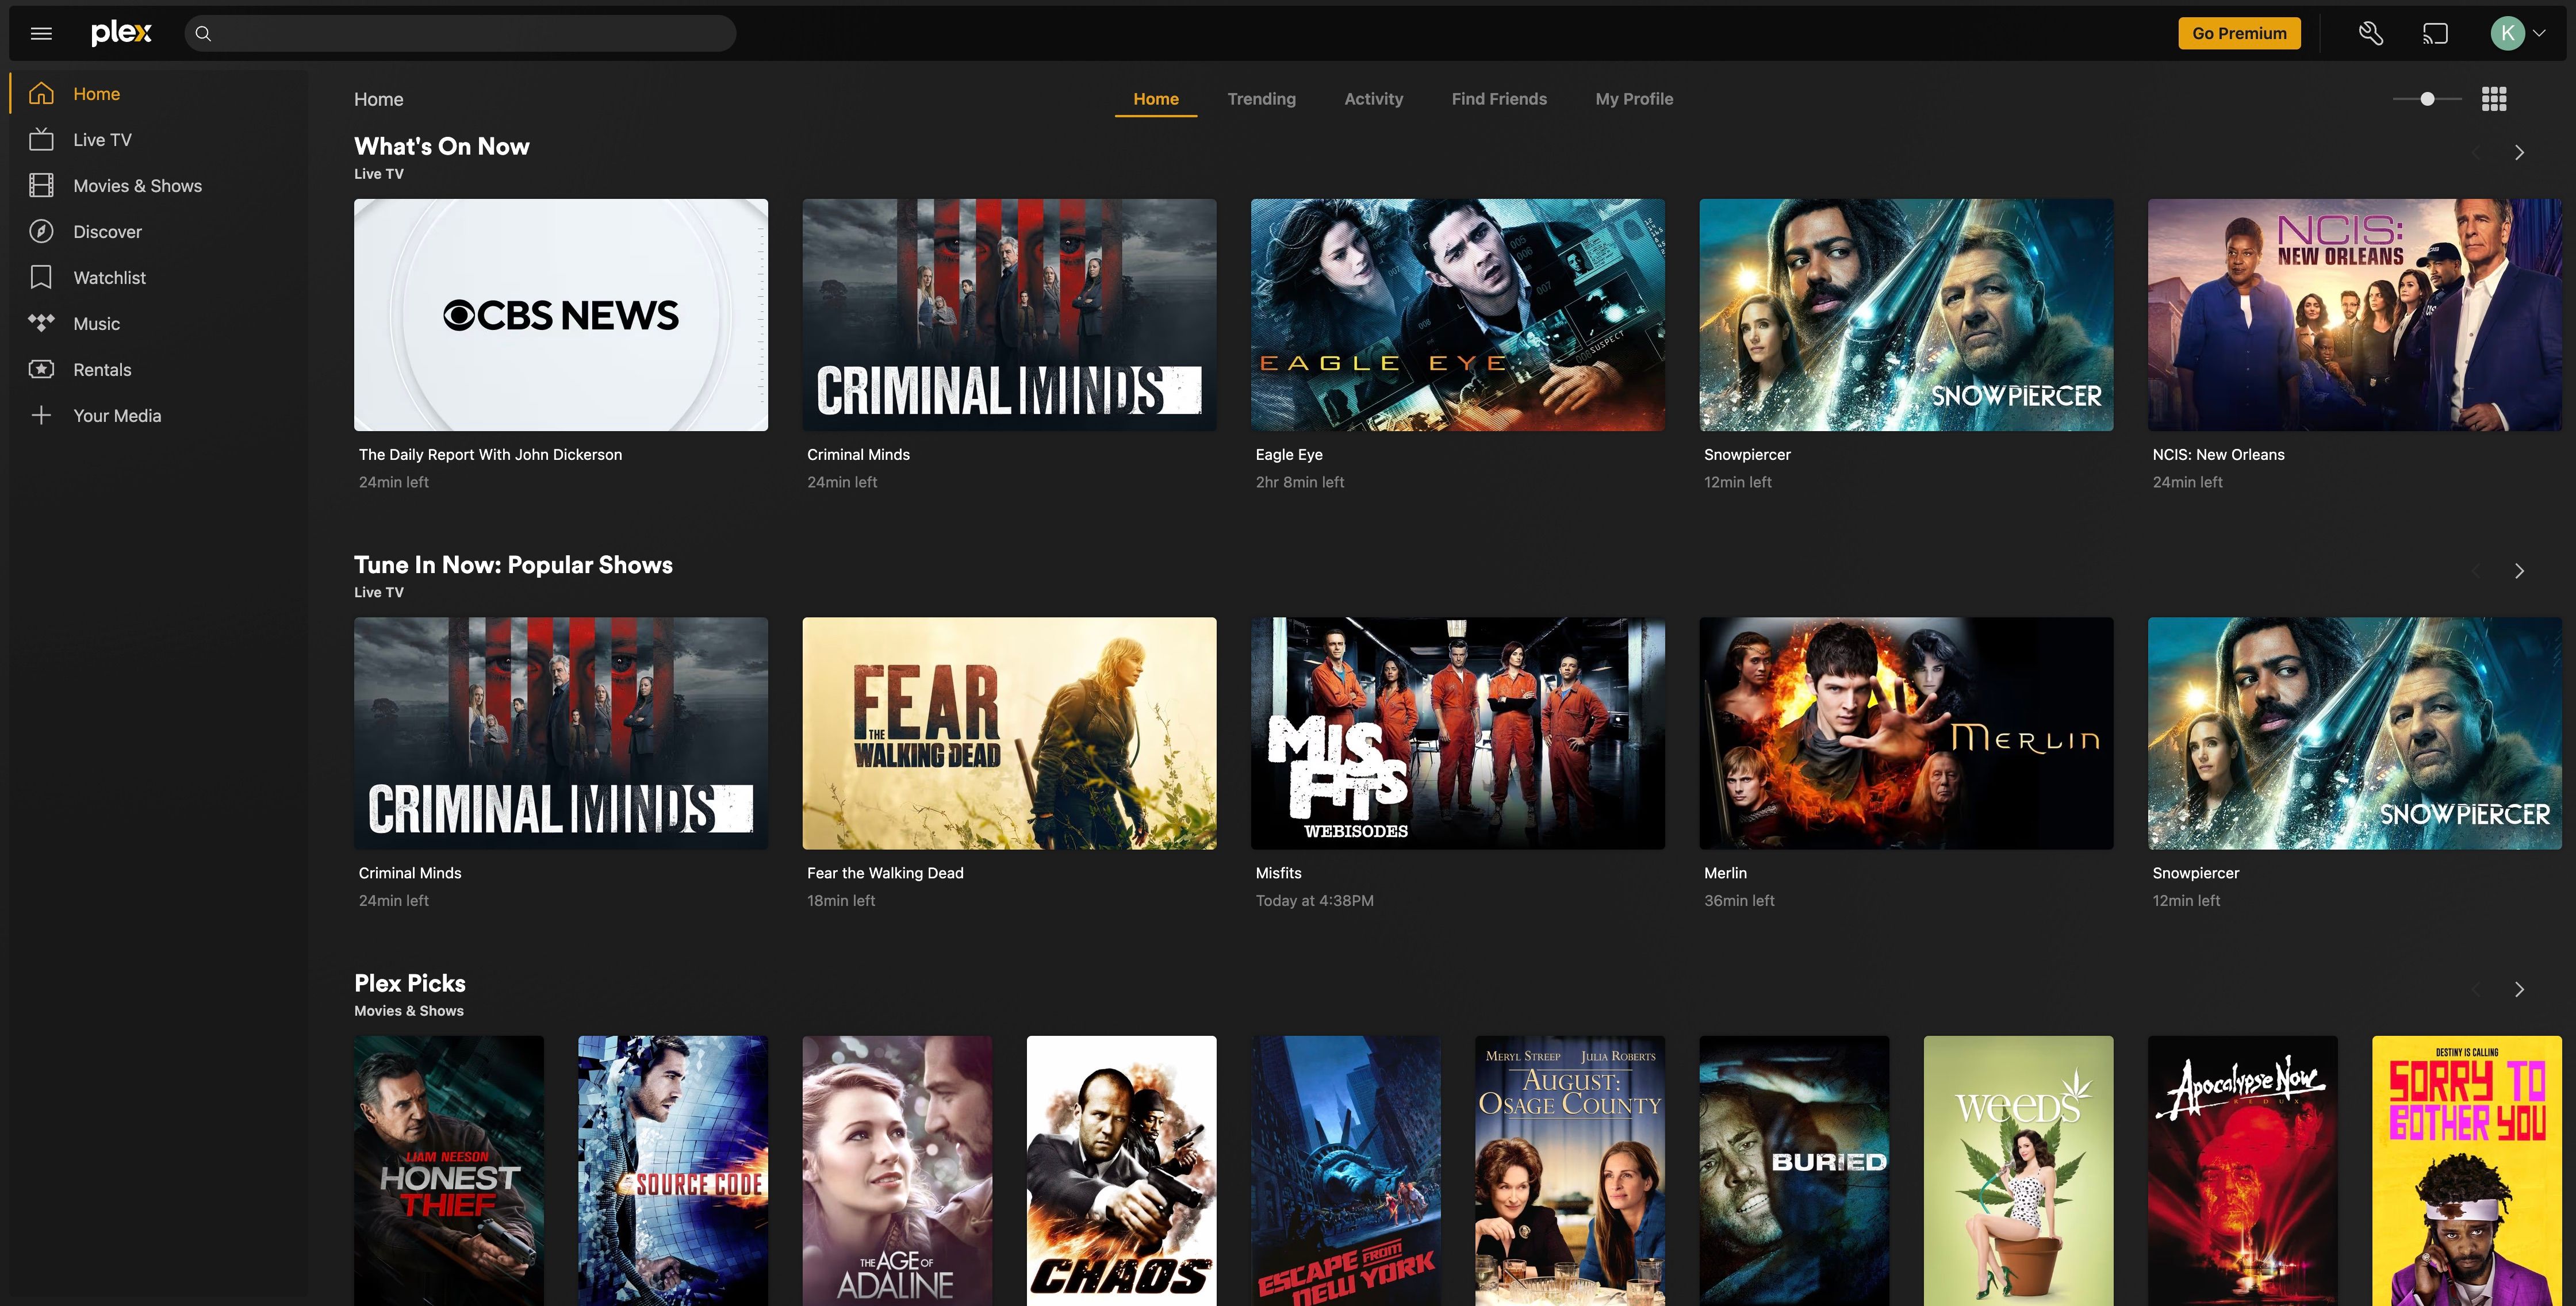Viewport: 2576px width, 1306px height.
Task: Click the Go Premium button
Action: [x=2240, y=32]
